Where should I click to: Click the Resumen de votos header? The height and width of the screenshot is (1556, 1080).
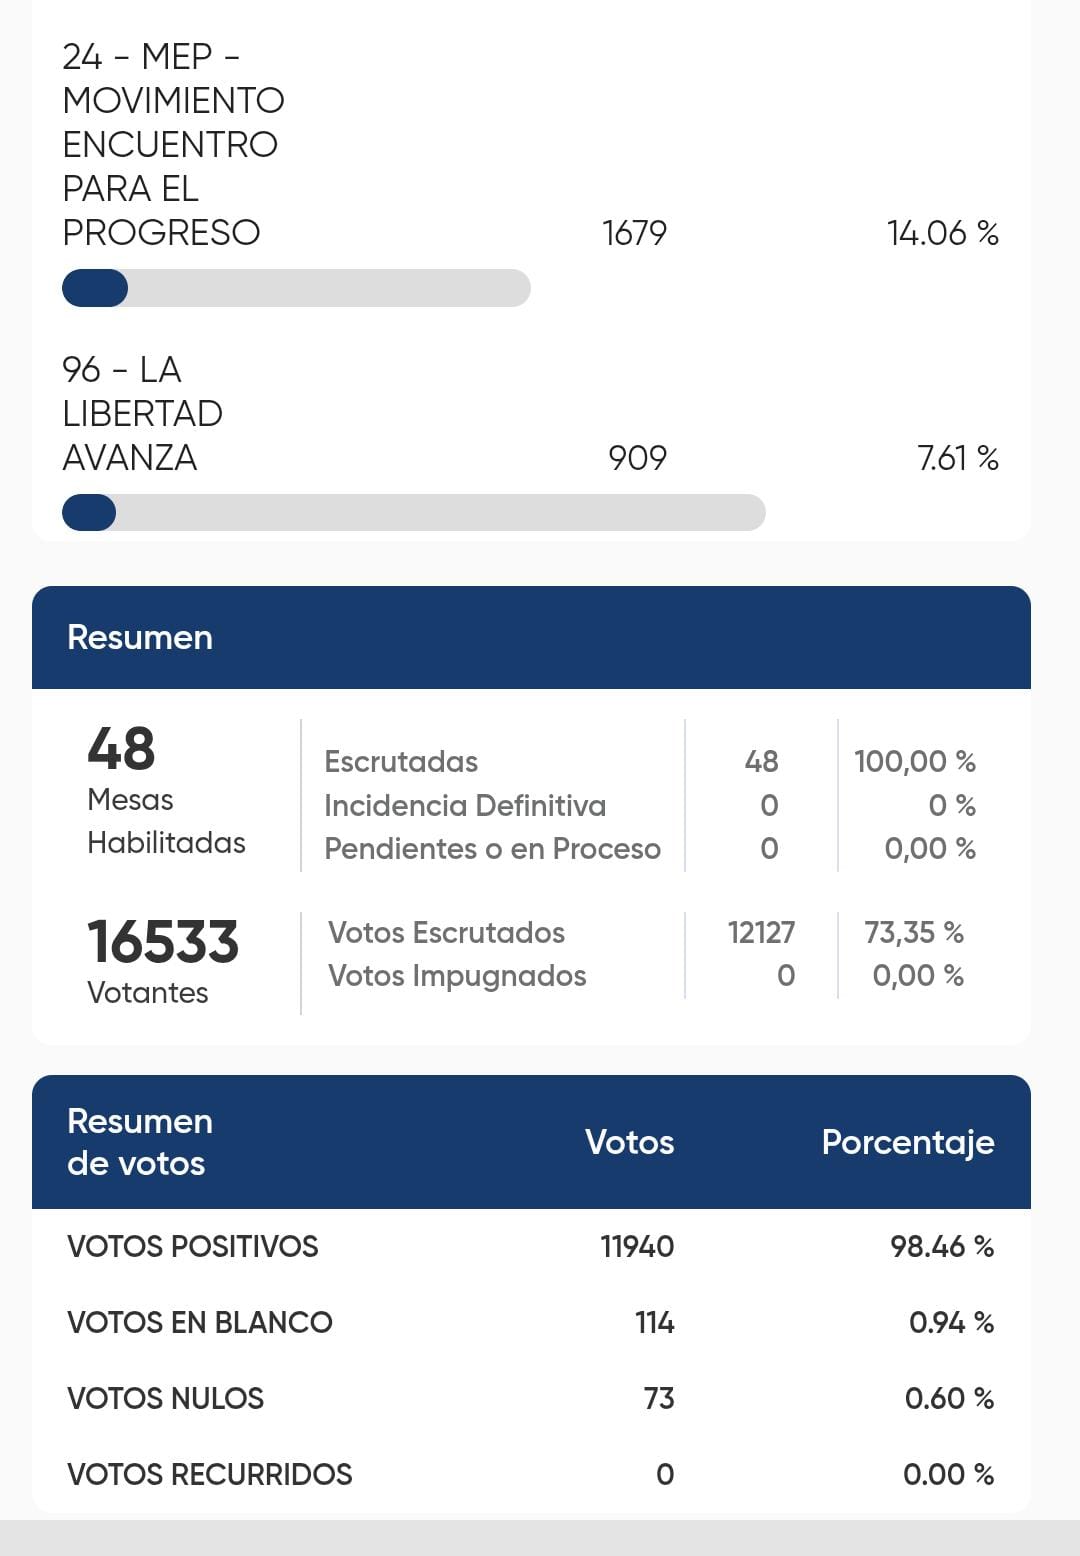click(x=140, y=1142)
